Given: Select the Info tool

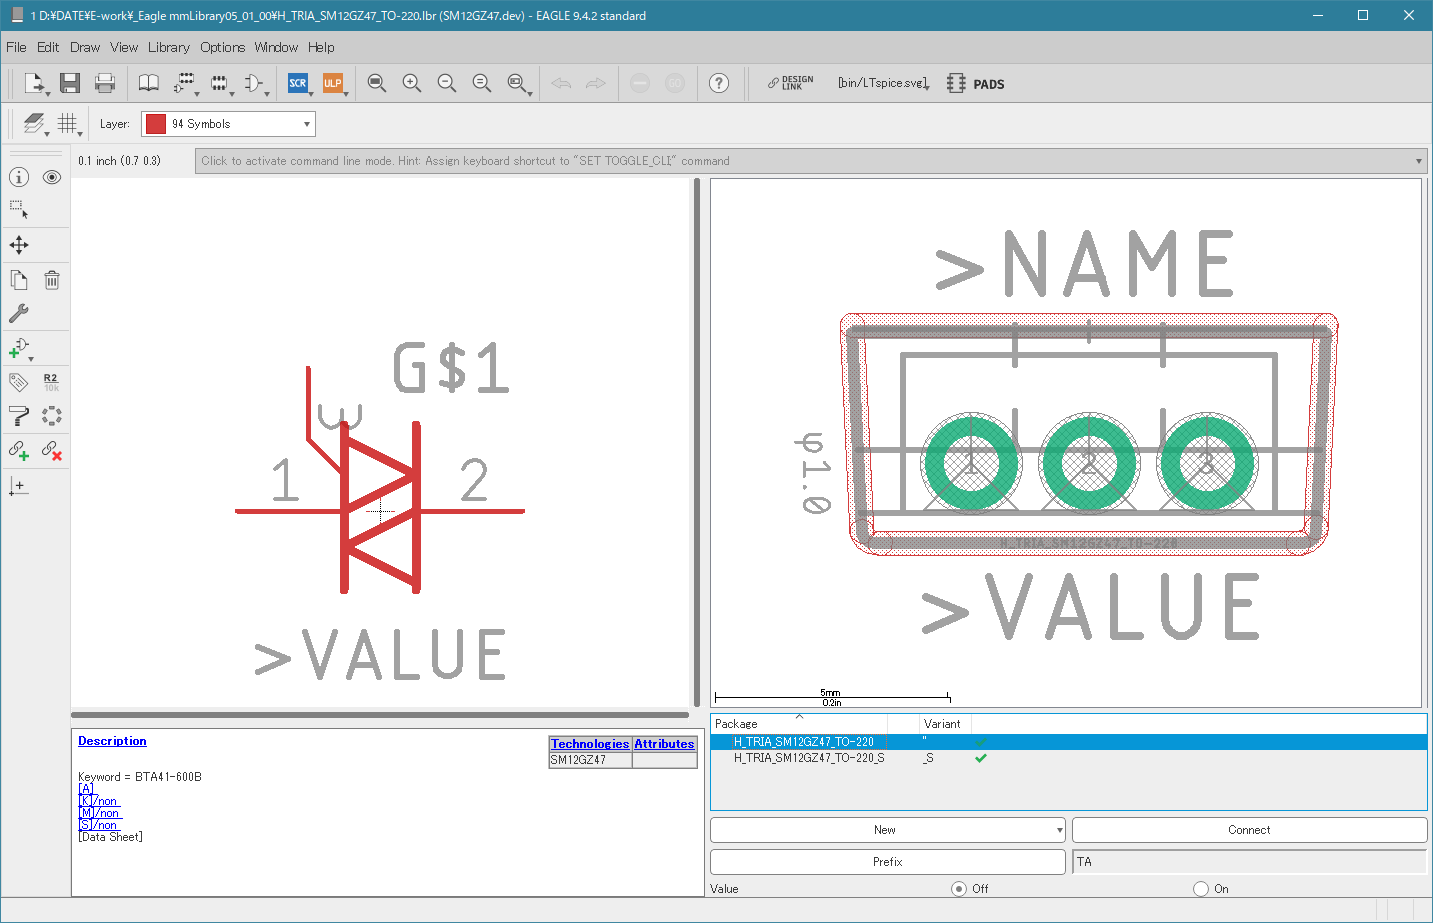Looking at the screenshot, I should [x=19, y=177].
